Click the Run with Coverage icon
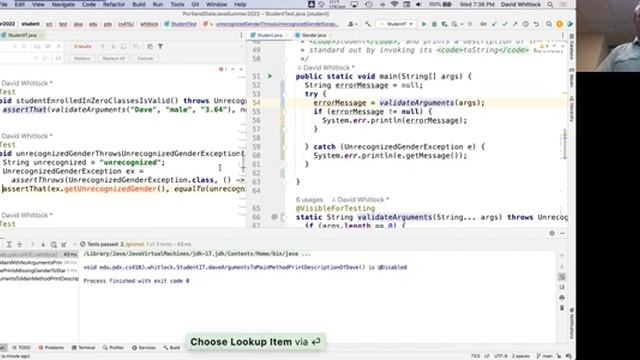640x360 pixels. click(444, 24)
